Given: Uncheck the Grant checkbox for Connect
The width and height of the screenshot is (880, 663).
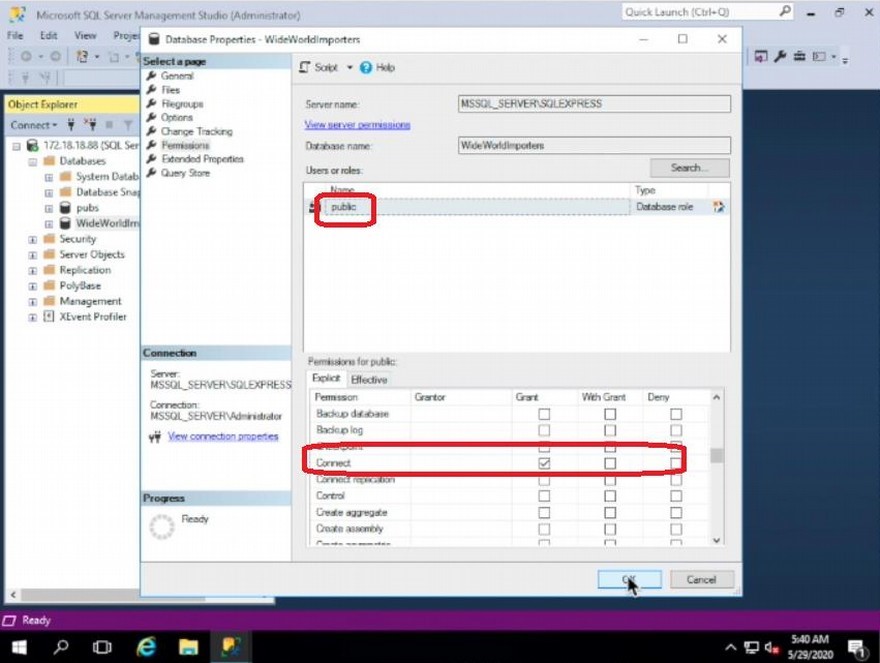Looking at the screenshot, I should tap(545, 462).
